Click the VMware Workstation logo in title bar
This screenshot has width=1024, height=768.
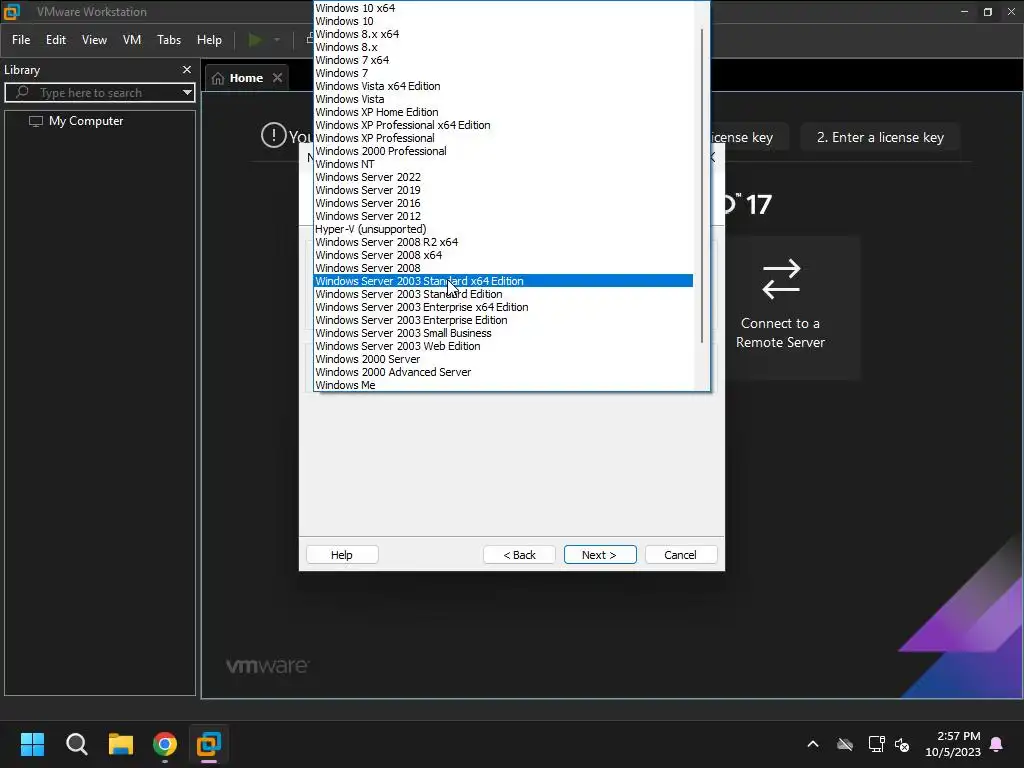tap(12, 12)
